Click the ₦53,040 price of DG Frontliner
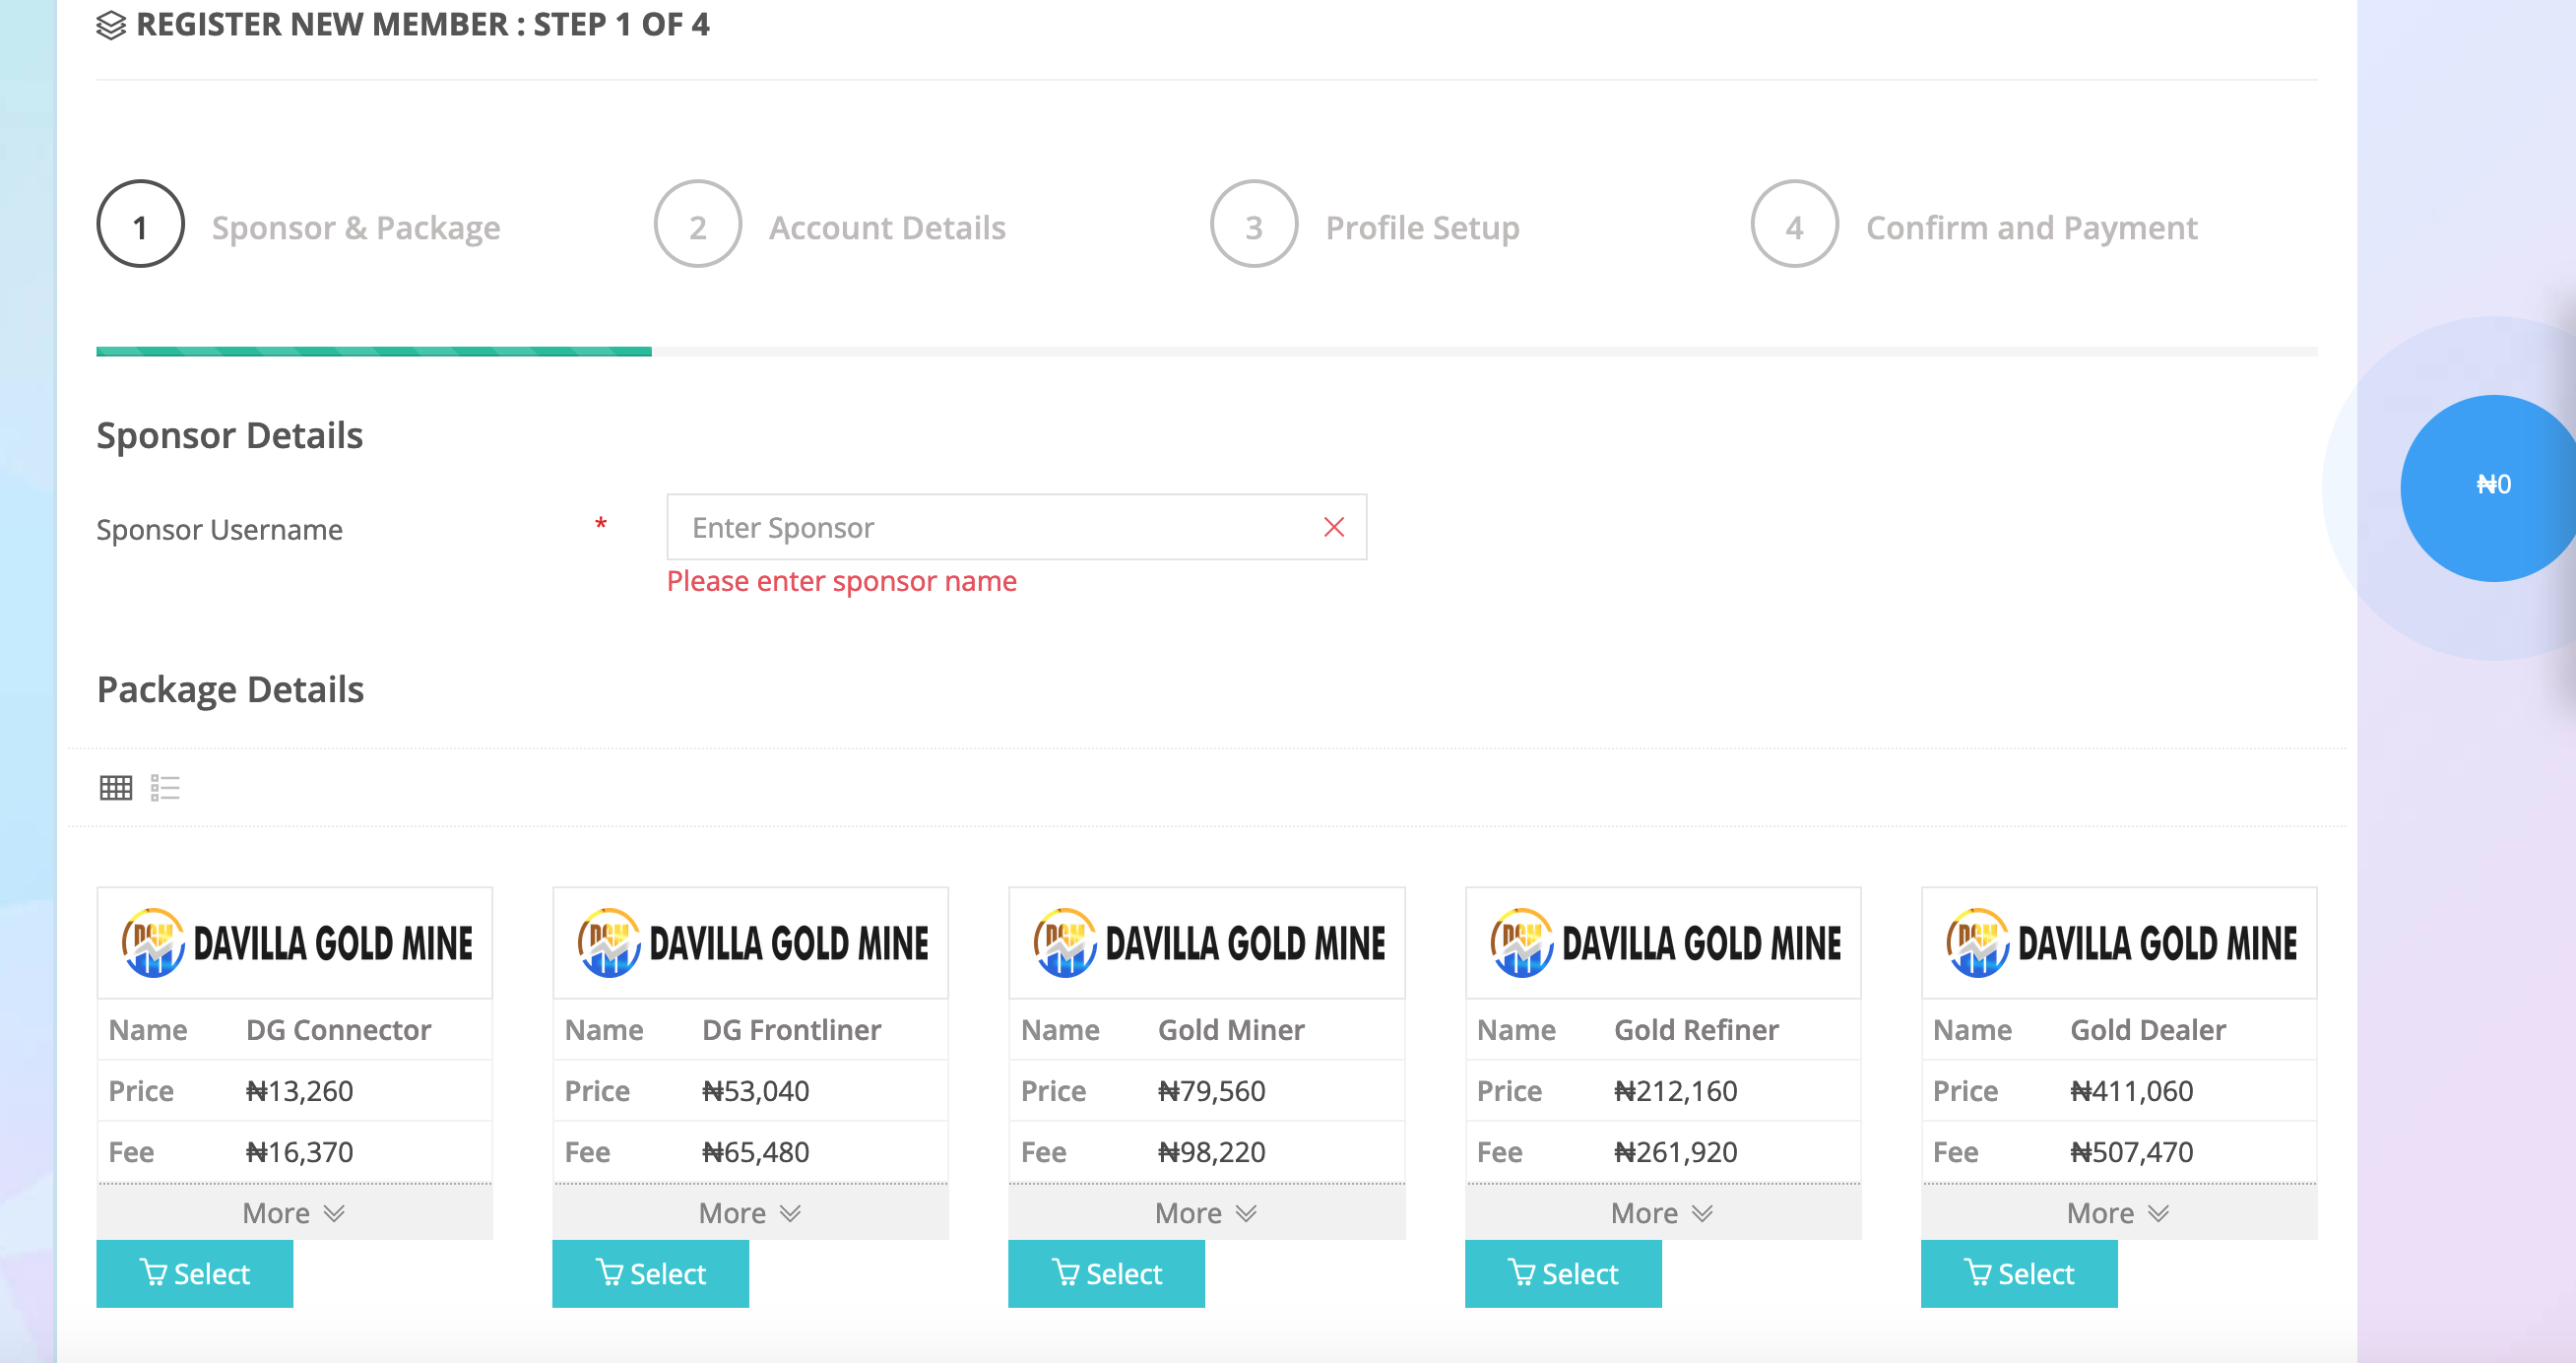 755,1091
